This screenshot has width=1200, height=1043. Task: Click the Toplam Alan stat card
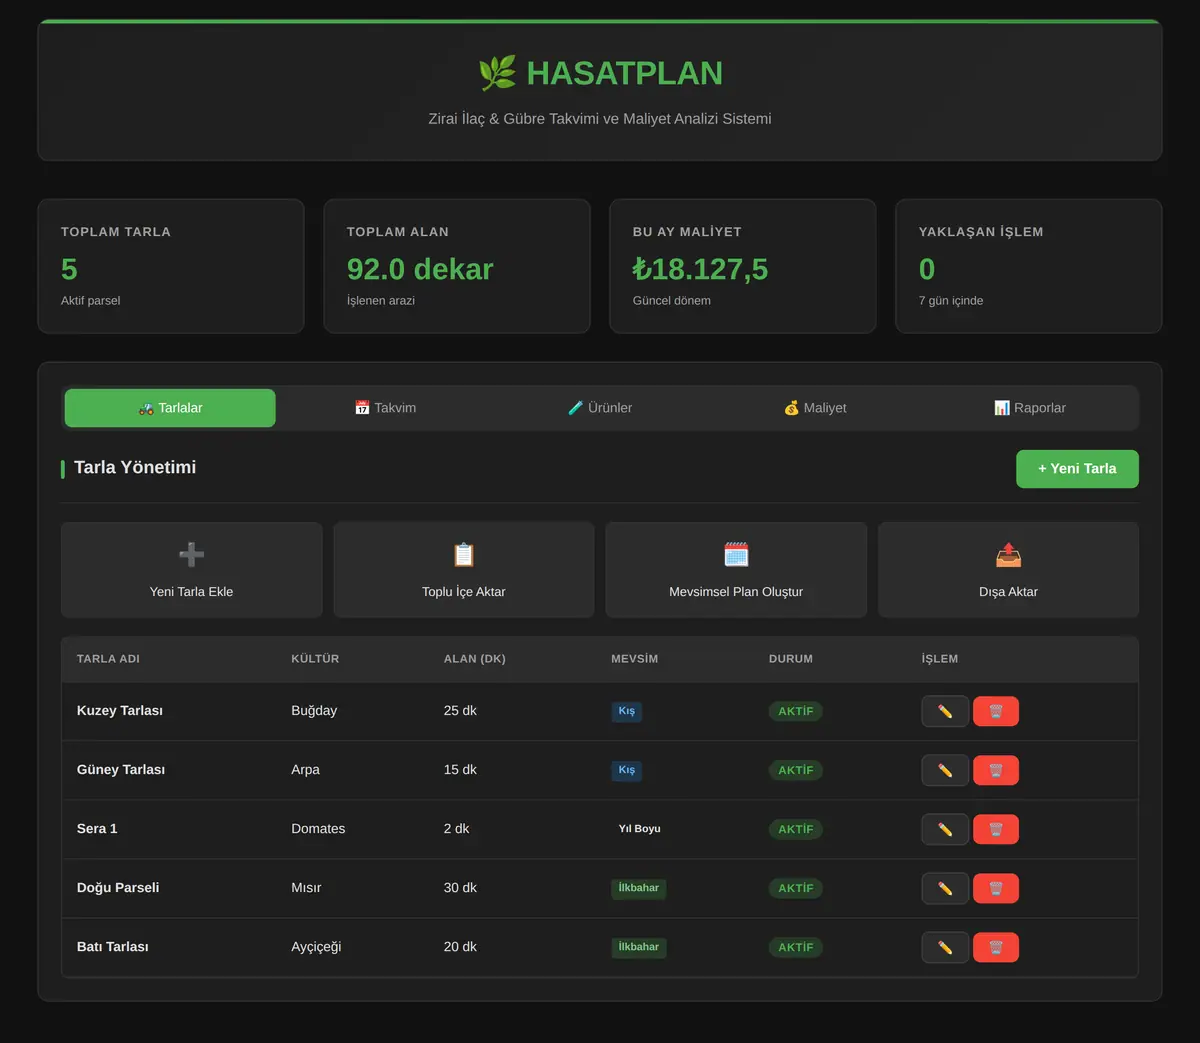click(x=457, y=266)
